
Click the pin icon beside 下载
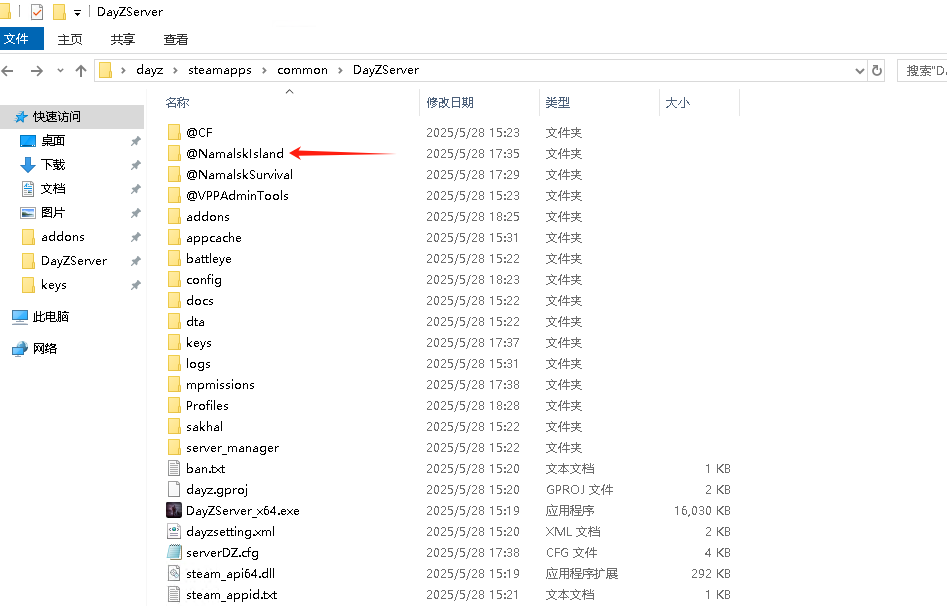pos(136,165)
